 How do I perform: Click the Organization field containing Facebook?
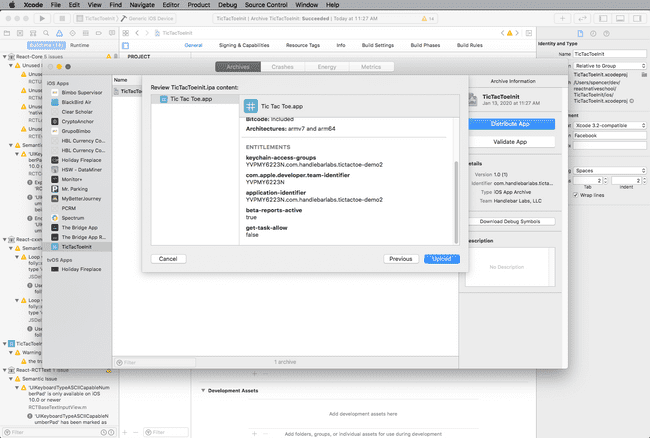tap(609, 136)
